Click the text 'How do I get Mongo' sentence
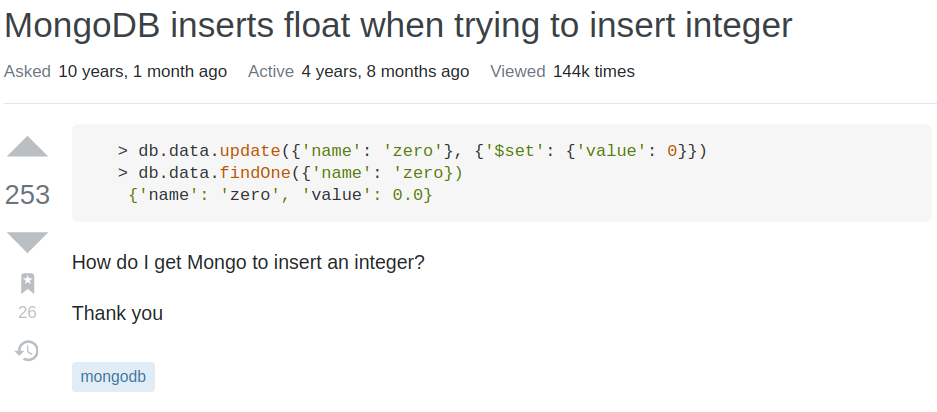The image size is (937, 412). pos(248,263)
